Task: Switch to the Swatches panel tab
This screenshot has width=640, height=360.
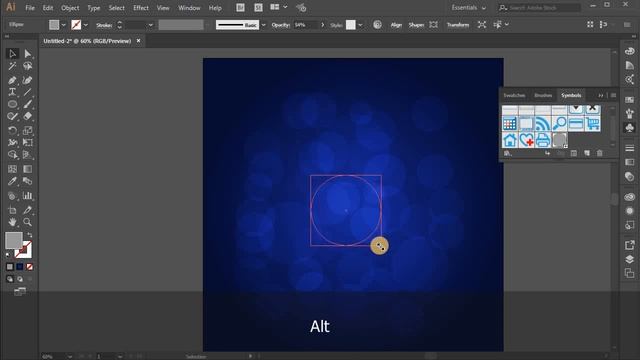Action: (514, 95)
